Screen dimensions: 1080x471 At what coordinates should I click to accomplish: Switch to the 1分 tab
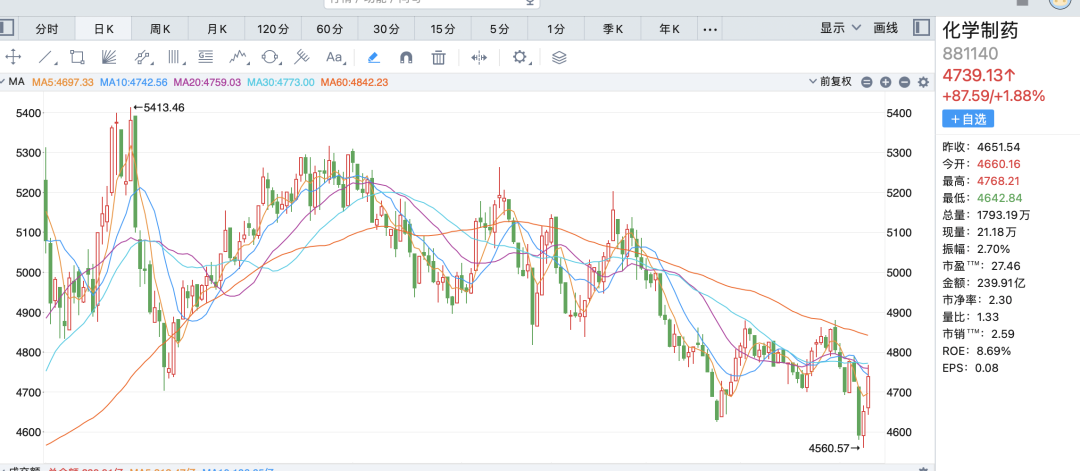556,29
